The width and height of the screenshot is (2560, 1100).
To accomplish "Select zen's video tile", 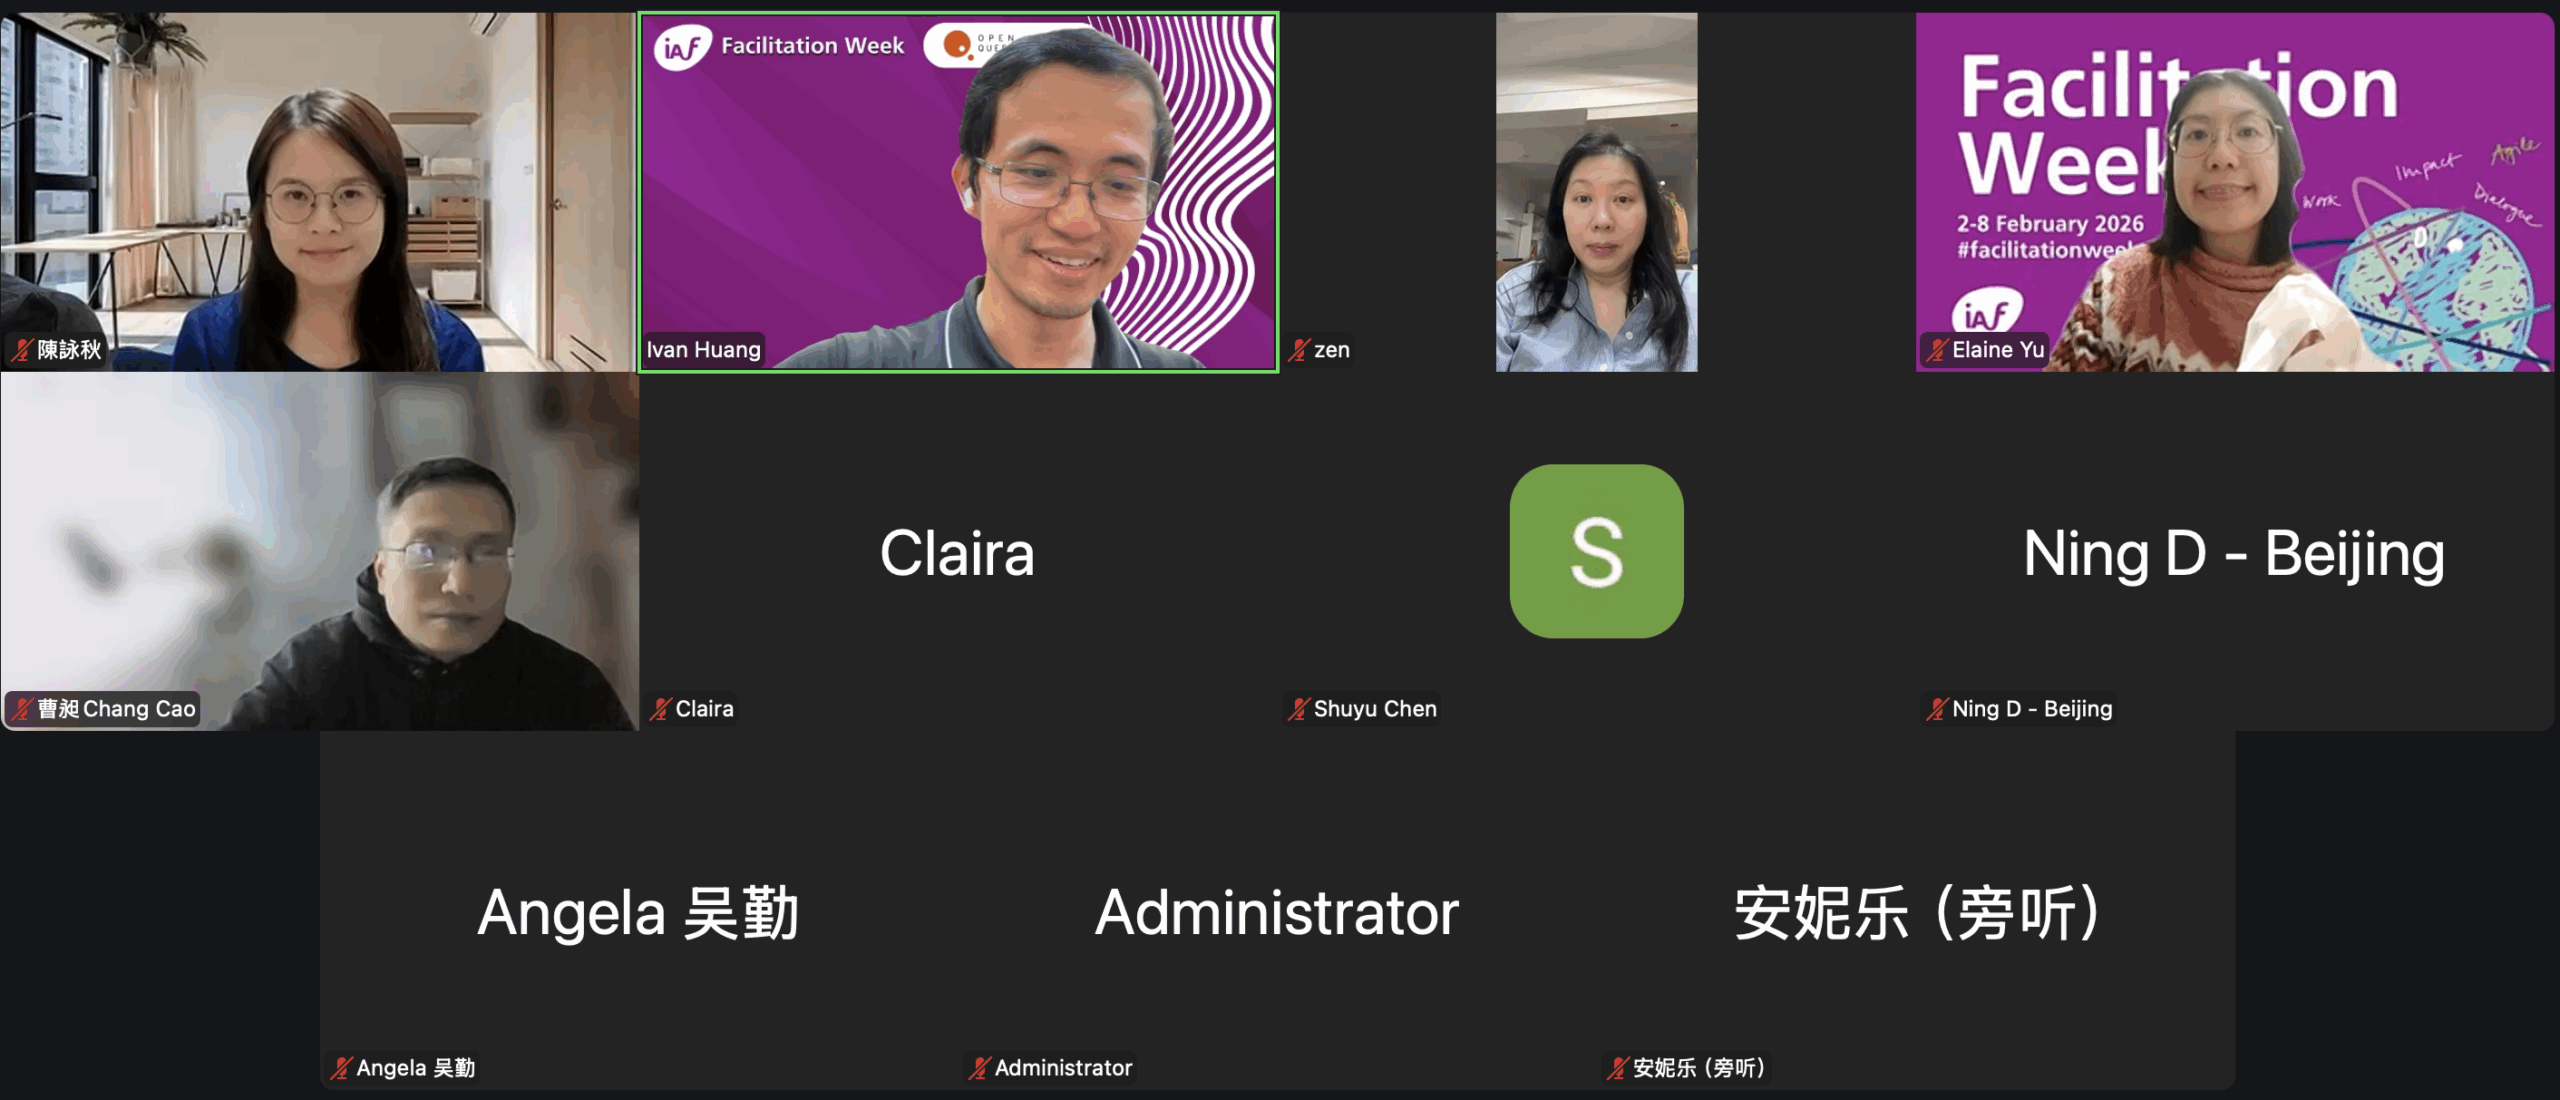I will click(1596, 192).
